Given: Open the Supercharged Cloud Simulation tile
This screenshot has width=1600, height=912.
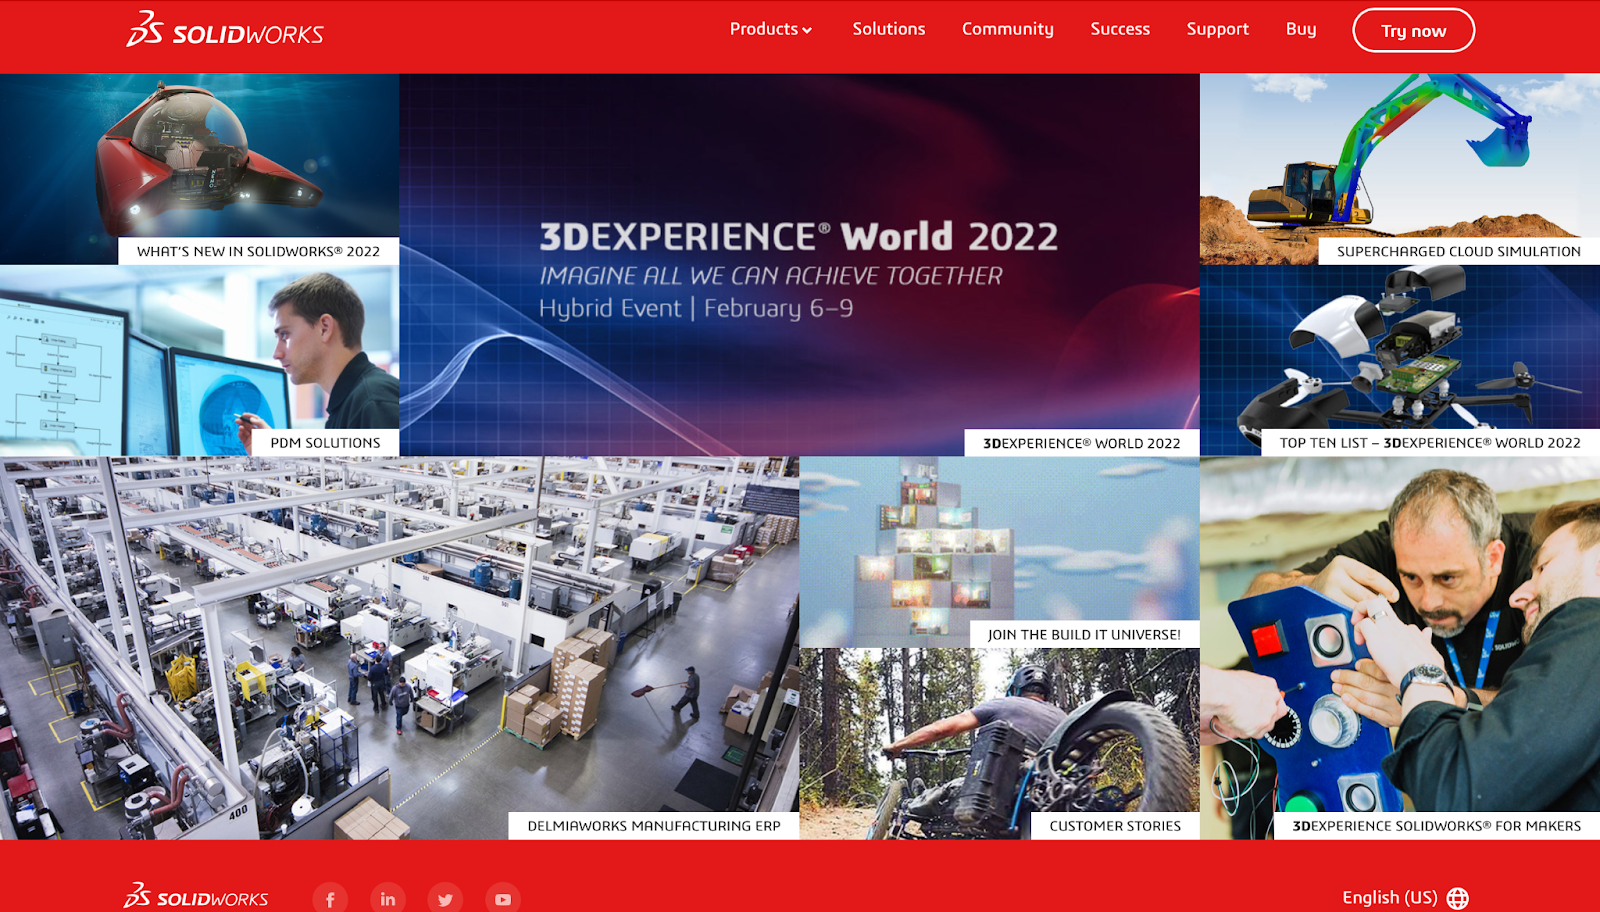Looking at the screenshot, I should [1400, 169].
